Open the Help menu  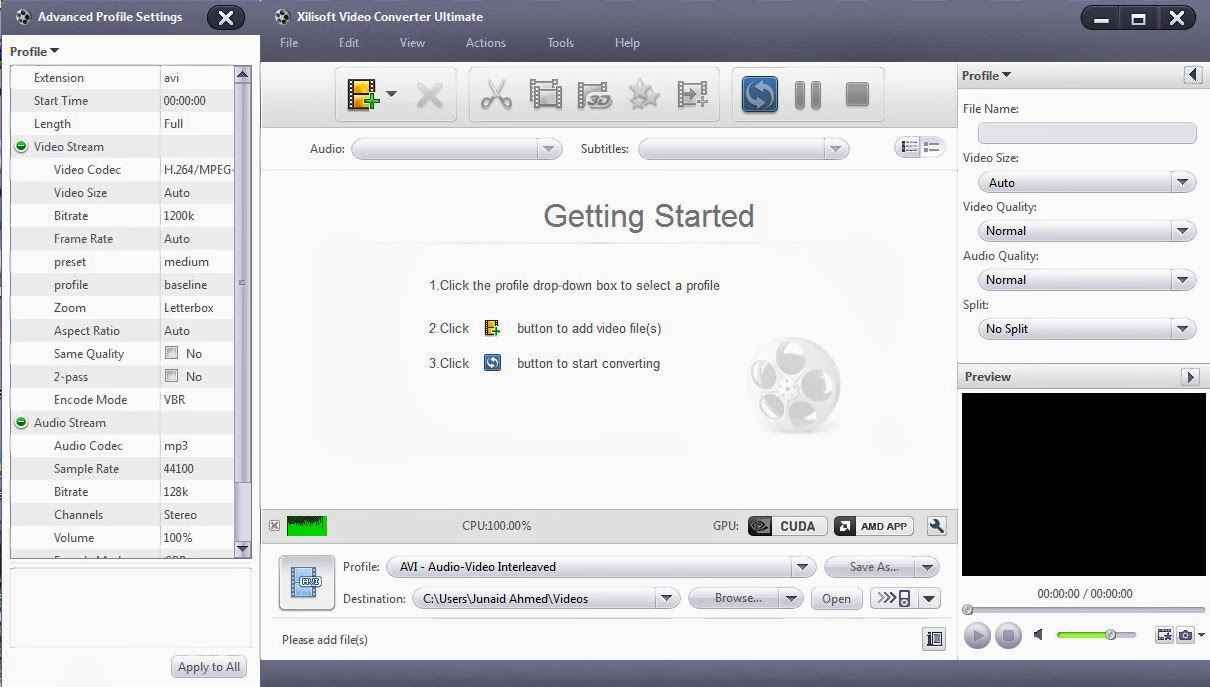pyautogui.click(x=627, y=43)
